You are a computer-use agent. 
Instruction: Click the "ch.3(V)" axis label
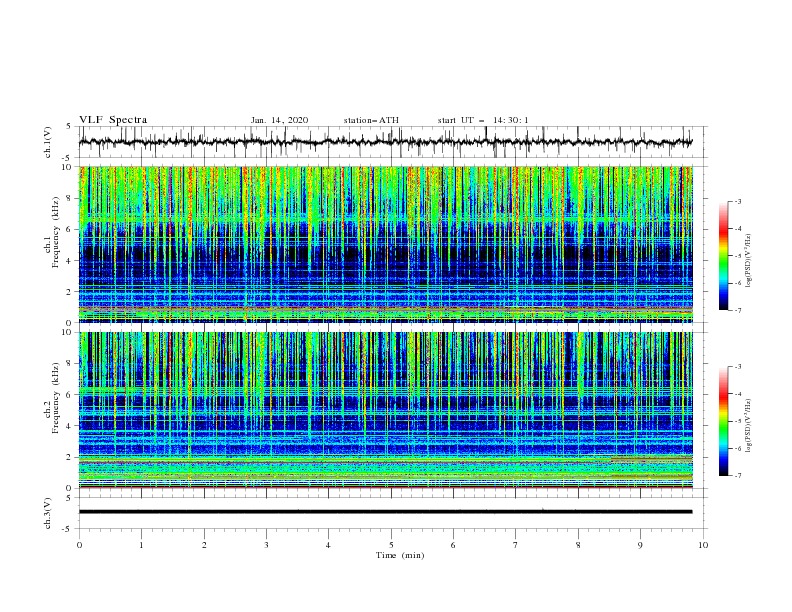click(48, 513)
